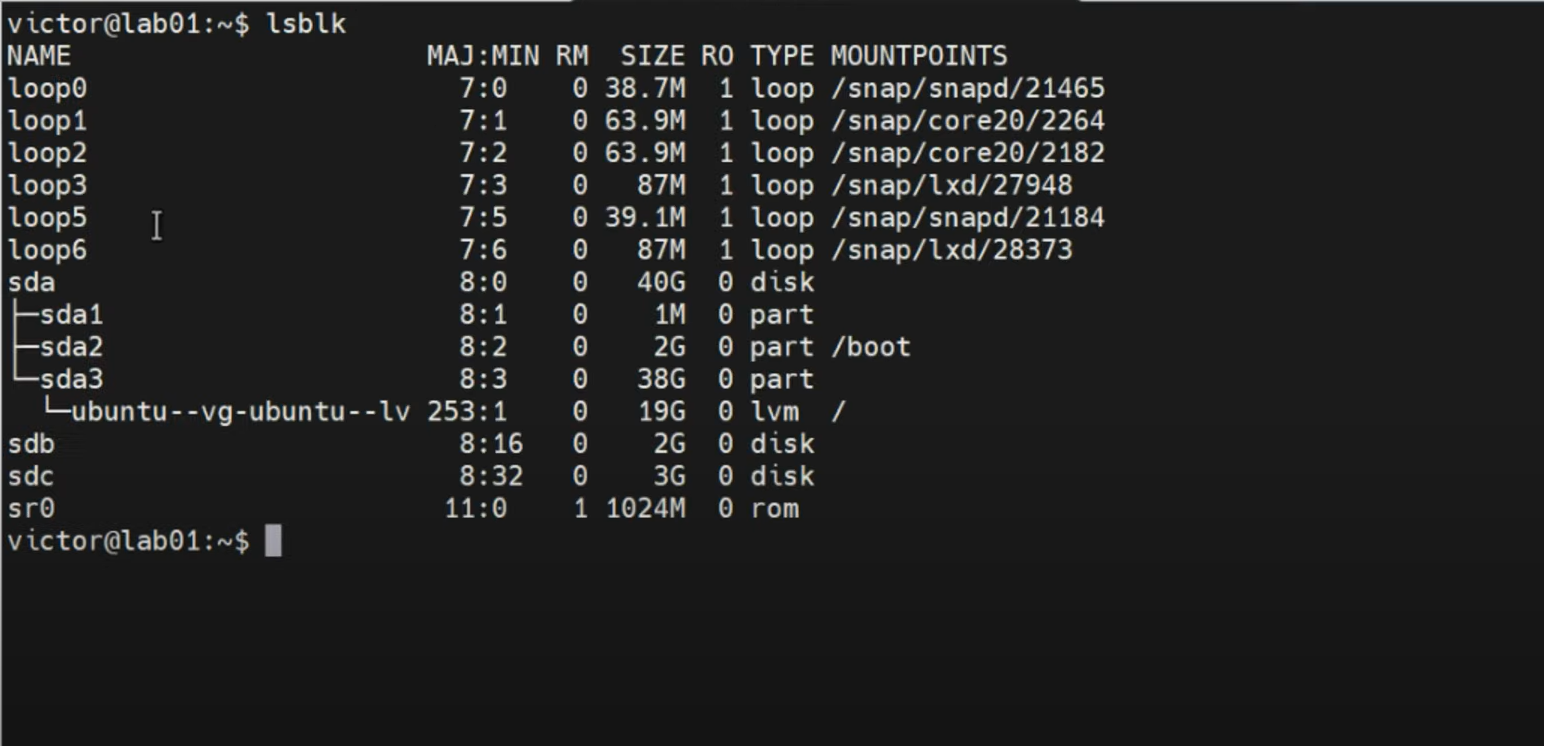Screen dimensions: 1544x746
Task: Click the sda disk entry
Action: point(31,283)
